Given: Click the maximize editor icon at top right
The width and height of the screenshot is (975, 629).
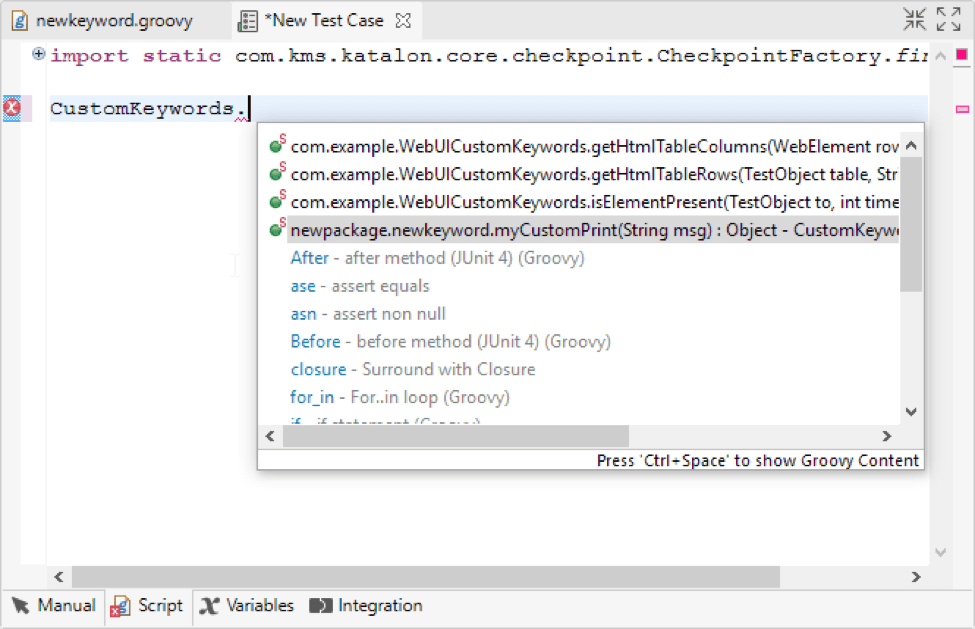Looking at the screenshot, I should pos(949,19).
